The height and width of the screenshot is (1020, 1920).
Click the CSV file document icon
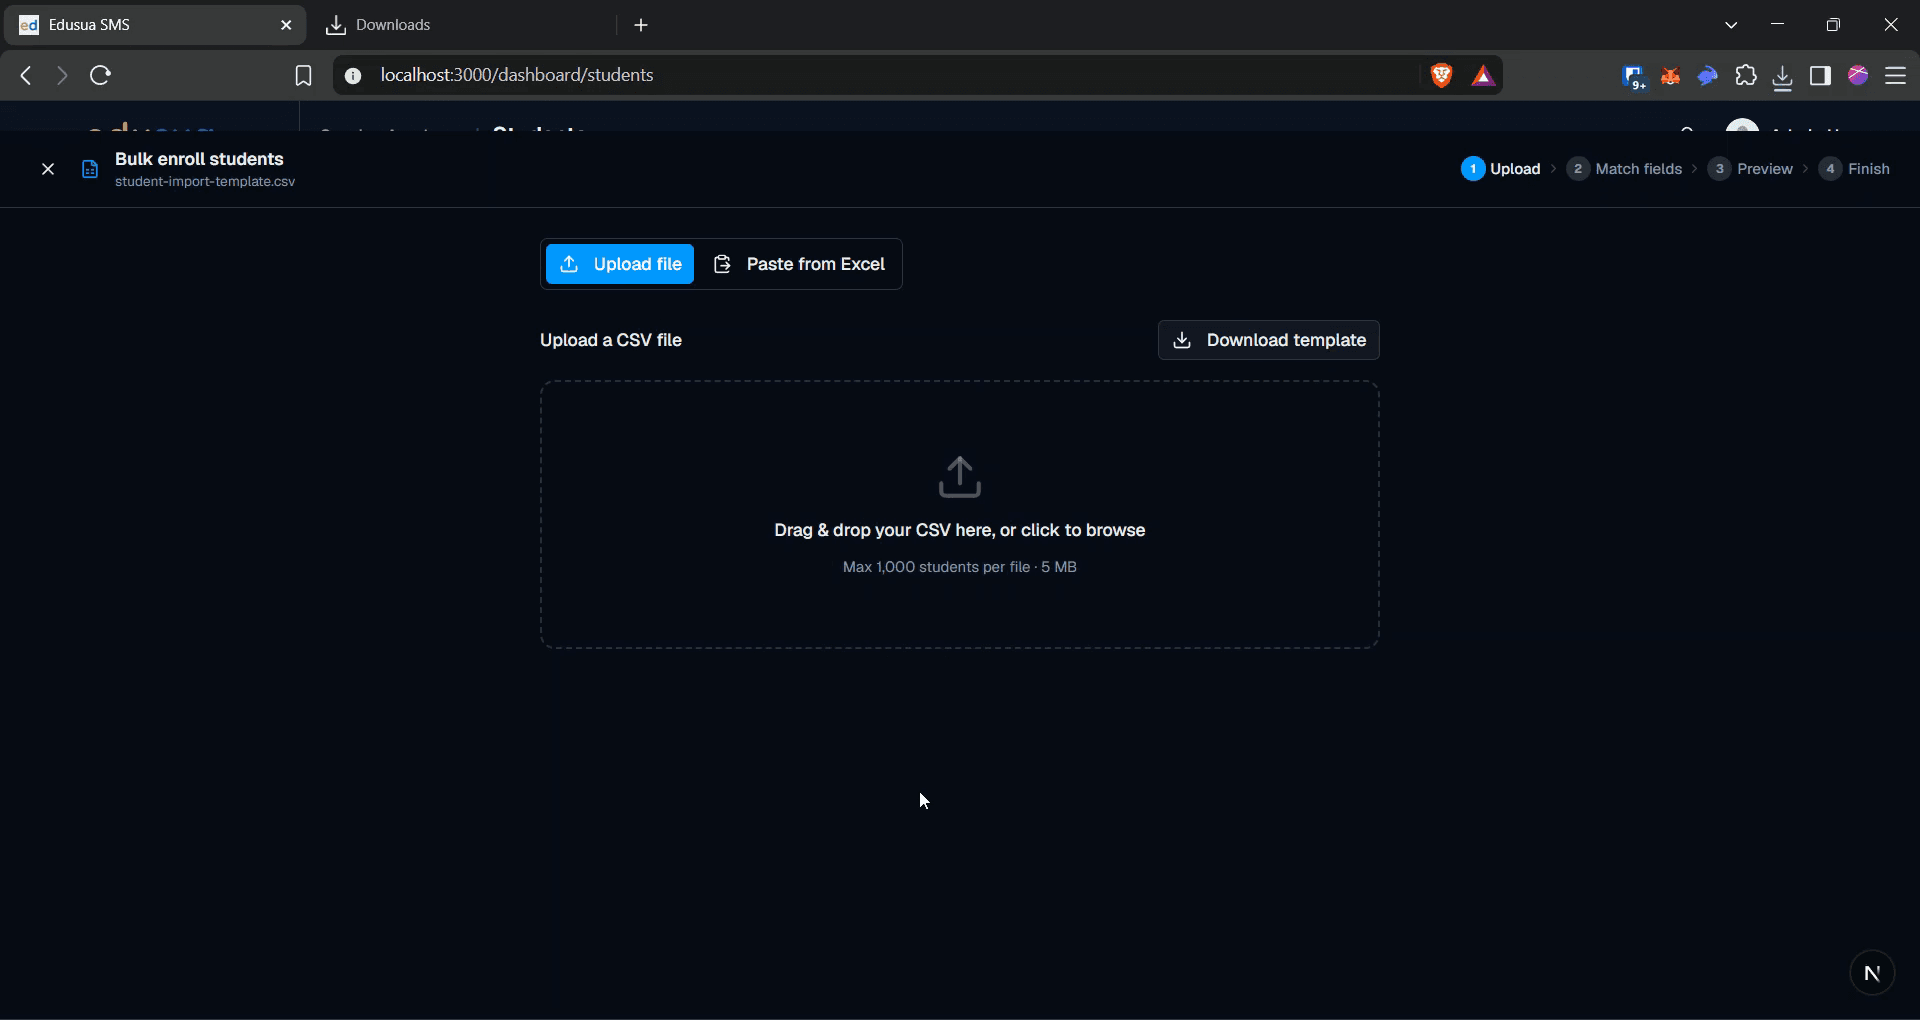point(90,169)
